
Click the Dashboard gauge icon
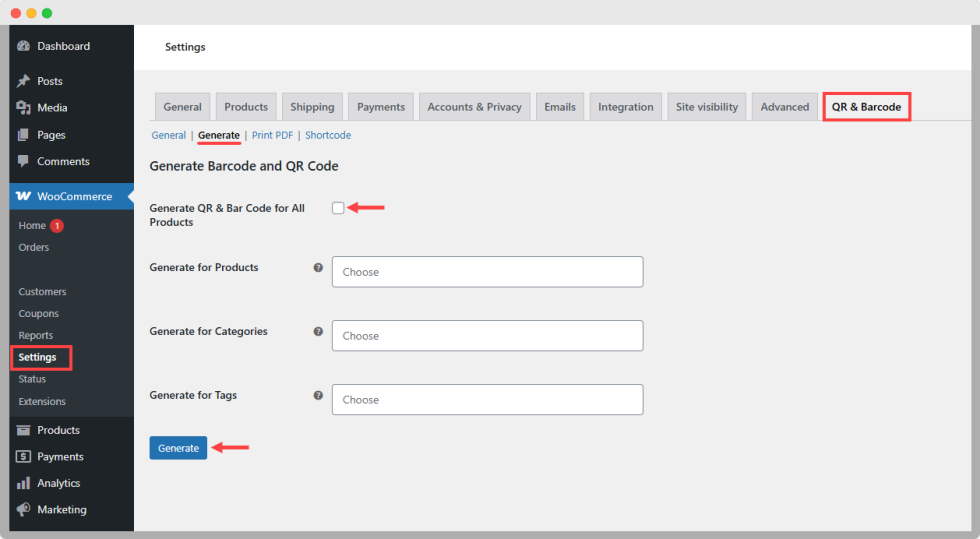coord(23,47)
